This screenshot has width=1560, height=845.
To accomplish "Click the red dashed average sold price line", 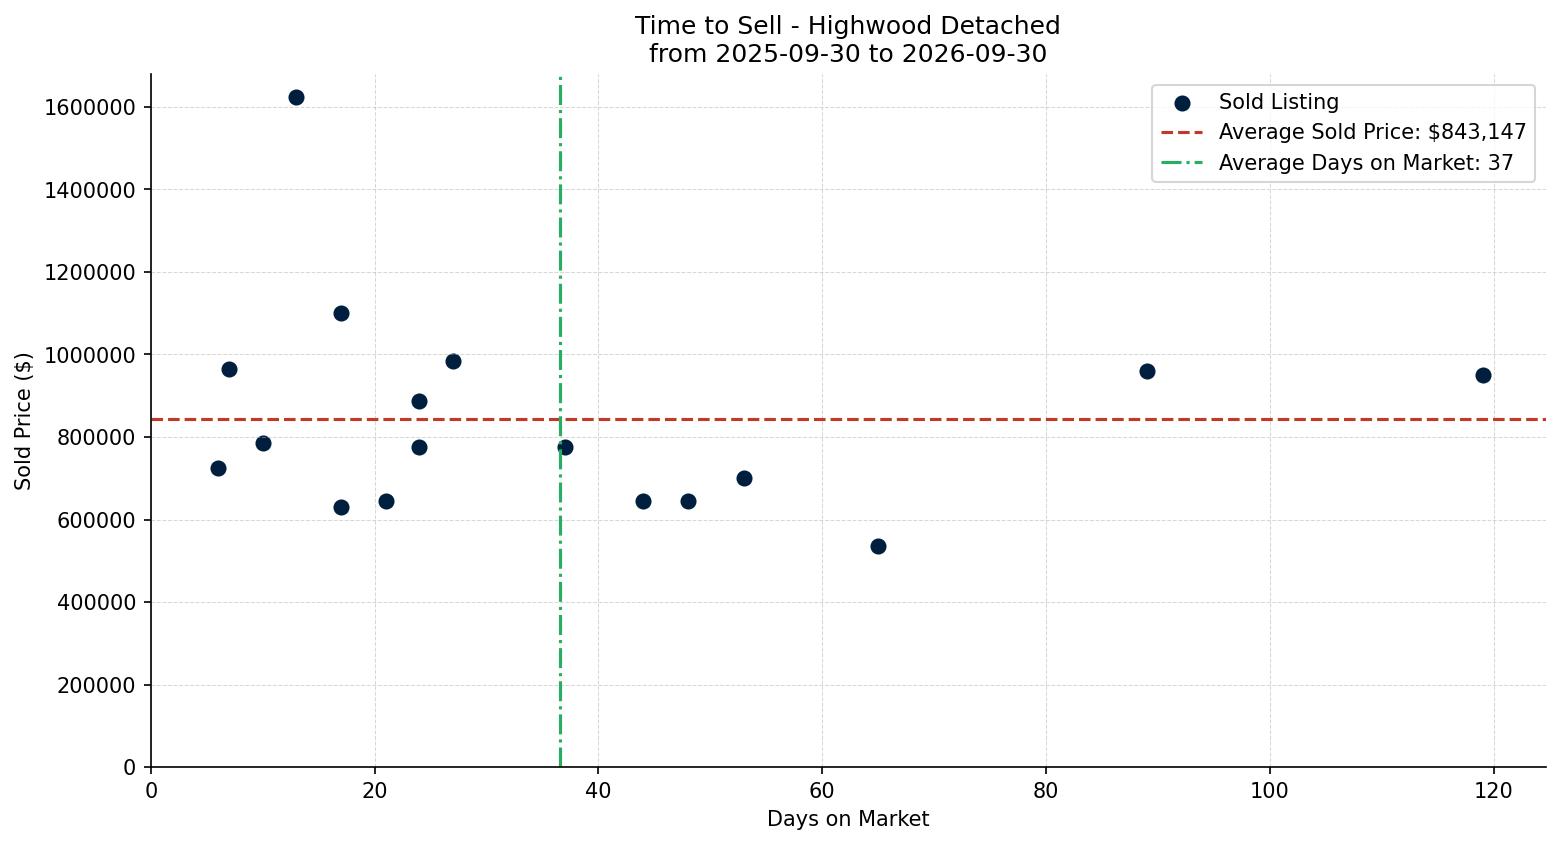I will point(848,419).
